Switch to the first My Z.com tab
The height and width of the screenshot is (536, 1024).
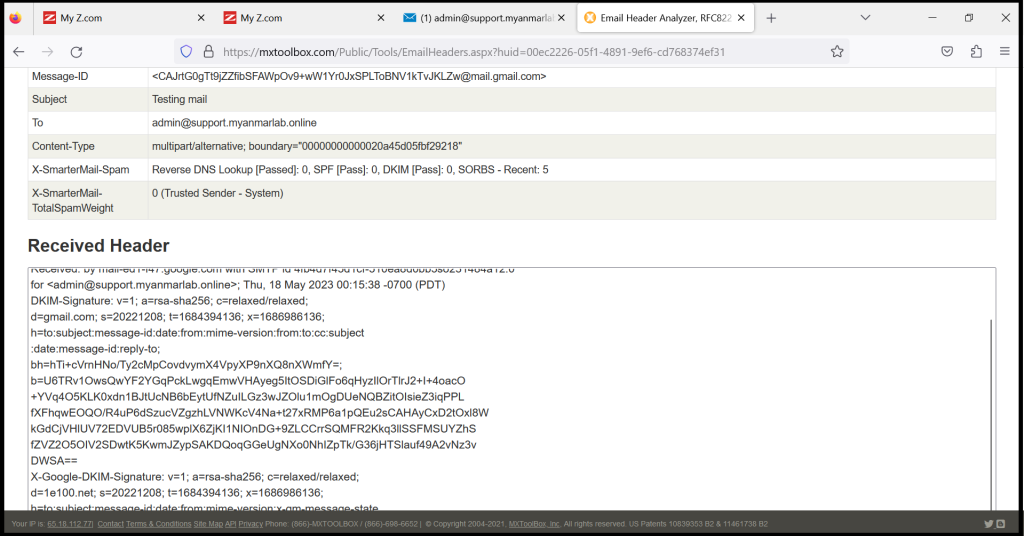119,18
